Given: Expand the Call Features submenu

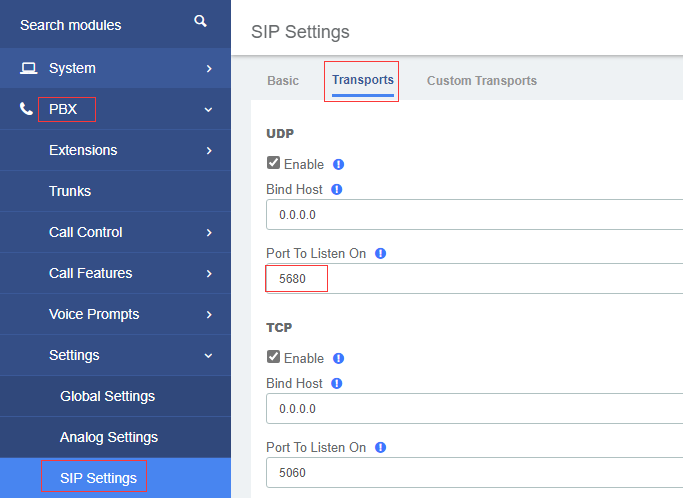Looking at the screenshot, I should click(209, 273).
